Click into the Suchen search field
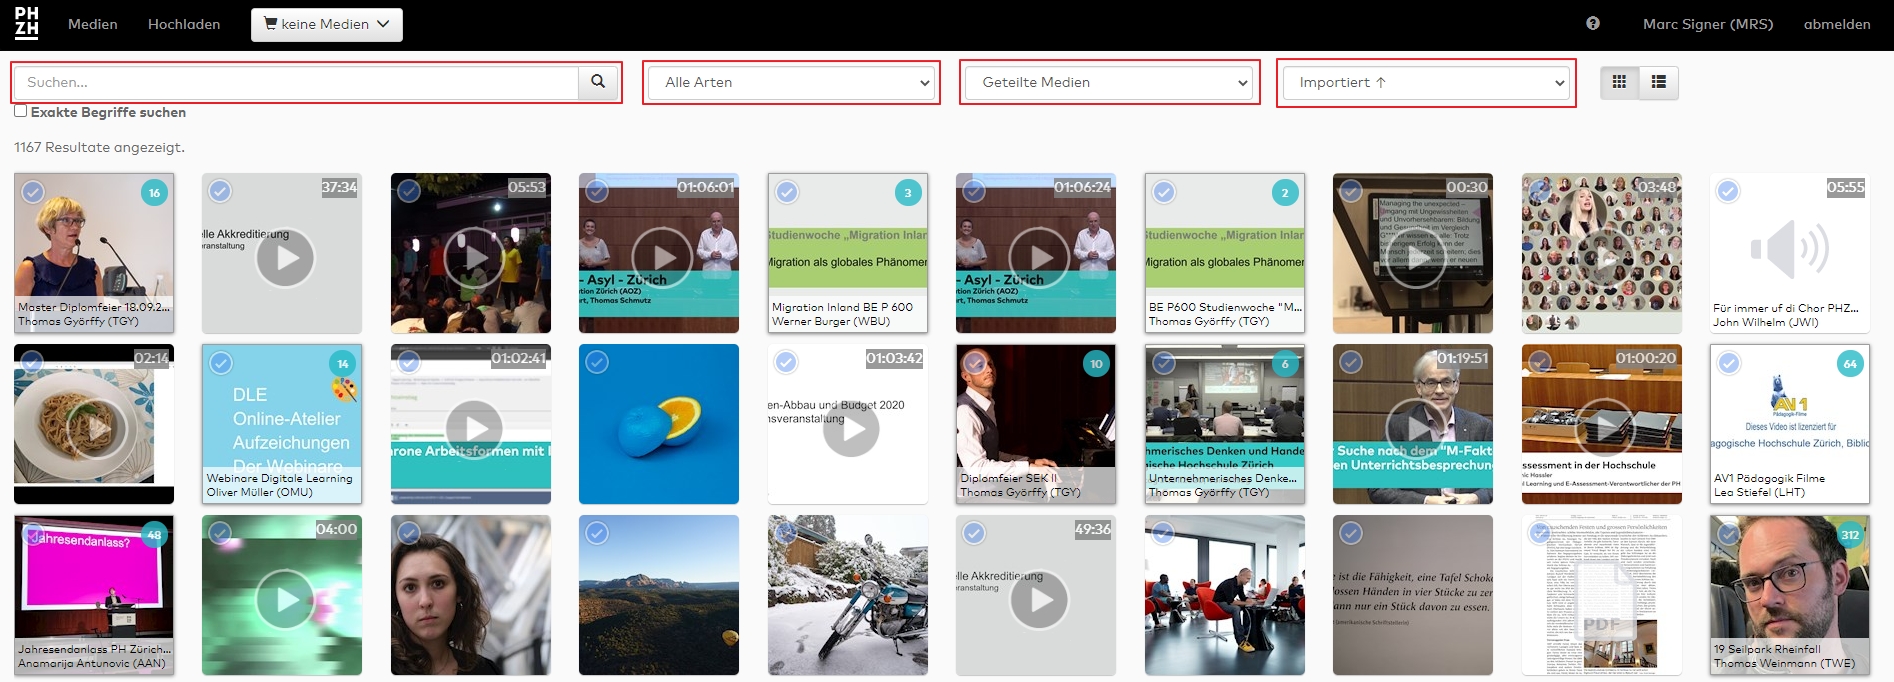Screen dimensions: 1894x682 click(296, 82)
